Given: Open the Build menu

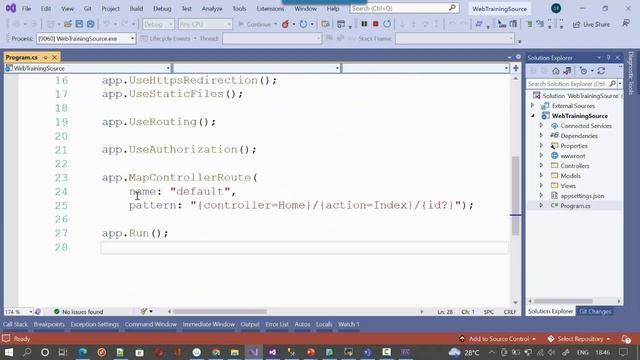Looking at the screenshot, I should pyautogui.click(x=136, y=9).
